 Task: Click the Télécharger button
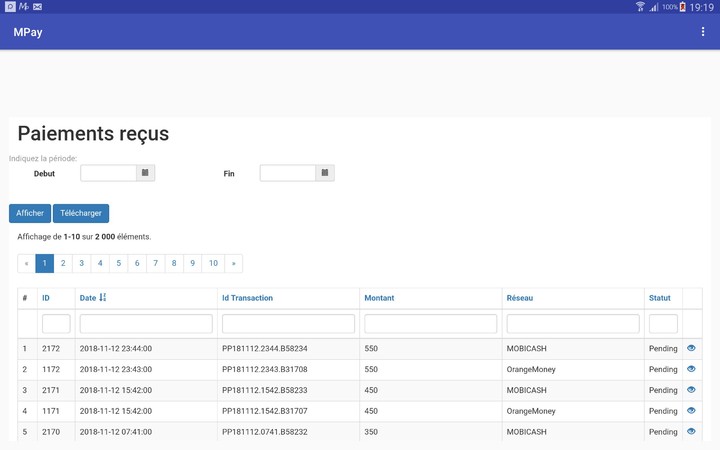coord(81,213)
